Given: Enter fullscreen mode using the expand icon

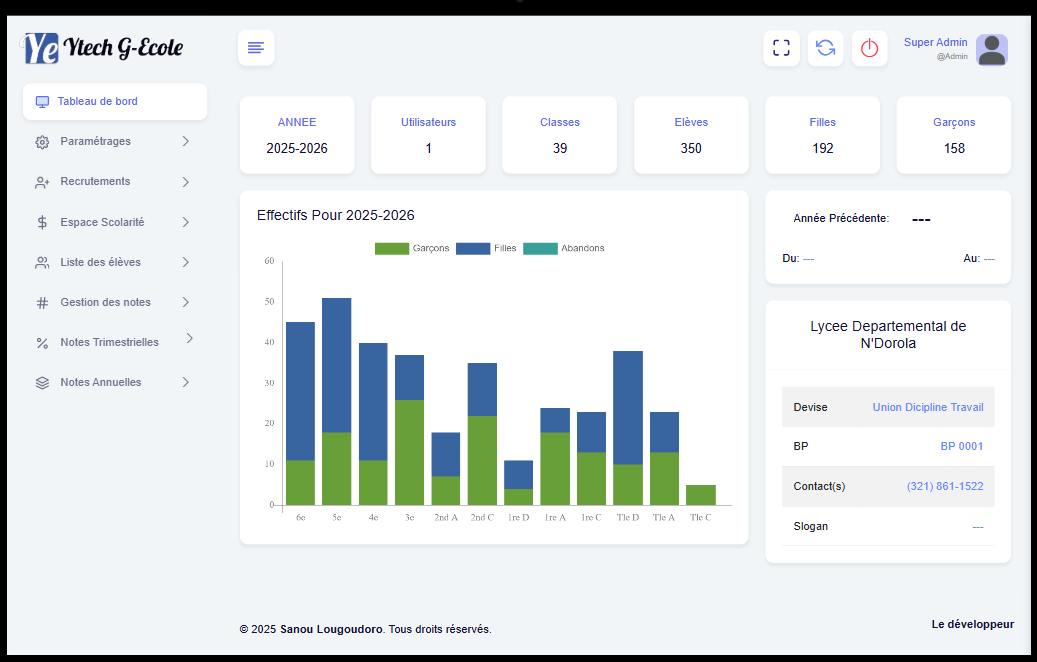Looking at the screenshot, I should point(781,48).
